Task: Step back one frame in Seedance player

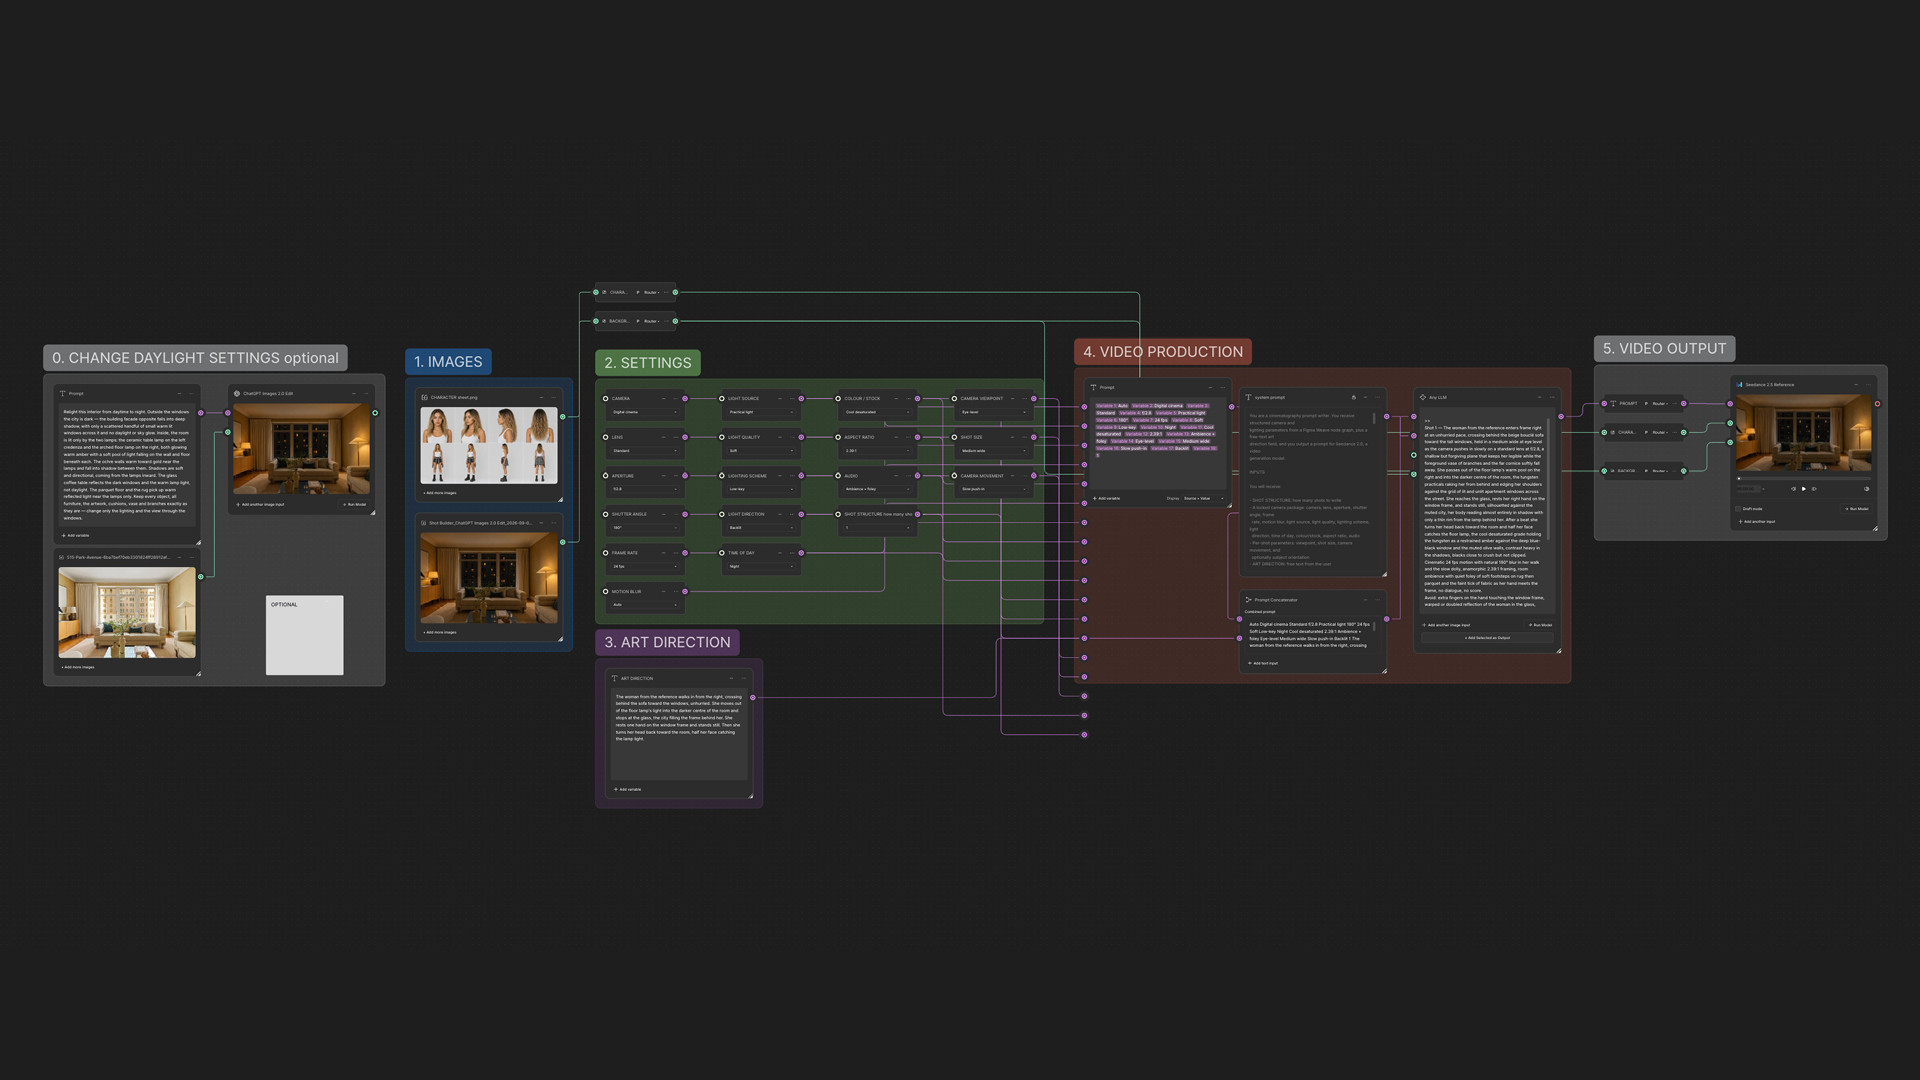Action: [1793, 489]
